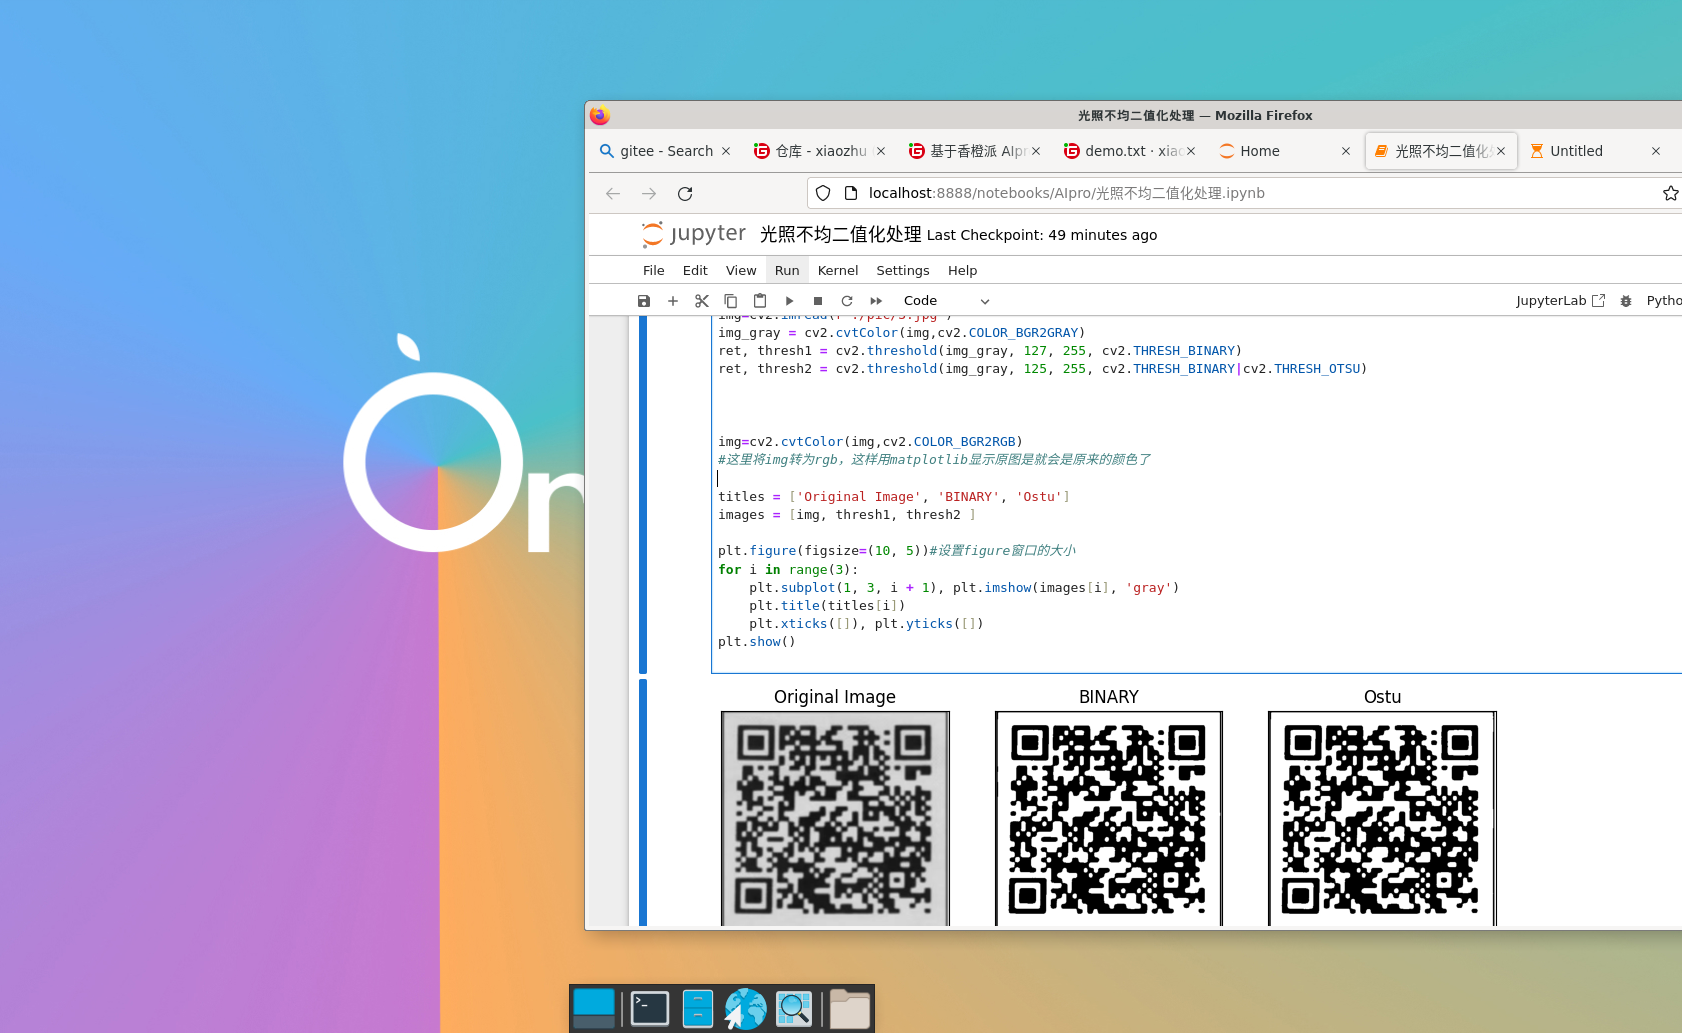Open the terminal from the dock
This screenshot has height=1033, width=1682.
[x=649, y=1009]
